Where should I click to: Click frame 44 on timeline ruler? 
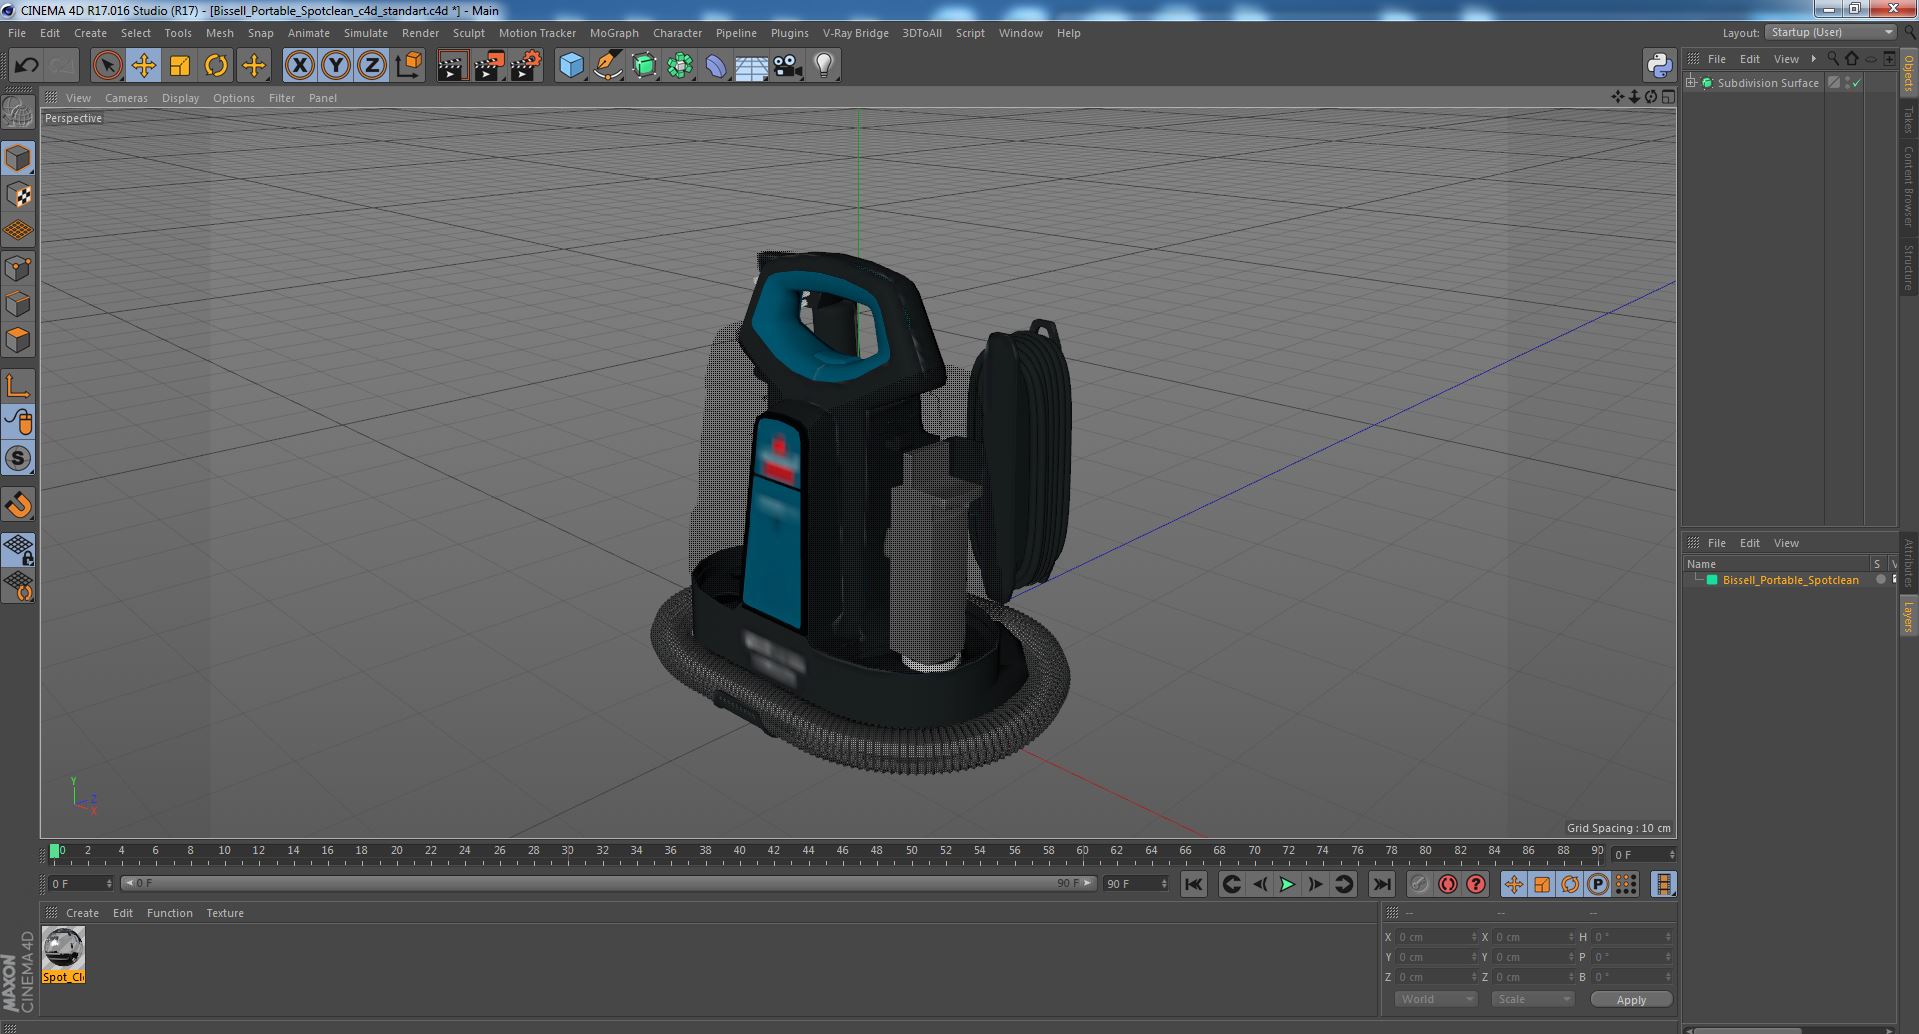[808, 851]
